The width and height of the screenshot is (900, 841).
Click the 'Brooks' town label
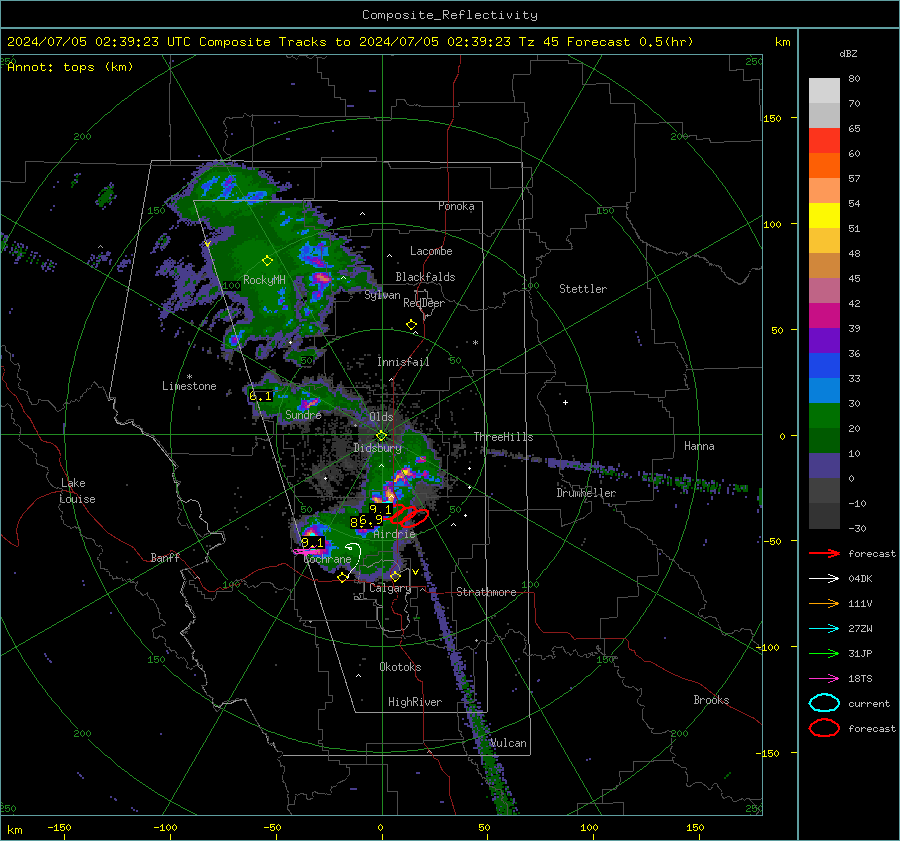(x=711, y=700)
